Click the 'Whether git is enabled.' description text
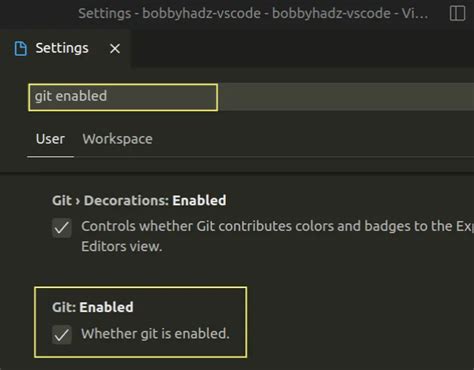 (x=155, y=334)
